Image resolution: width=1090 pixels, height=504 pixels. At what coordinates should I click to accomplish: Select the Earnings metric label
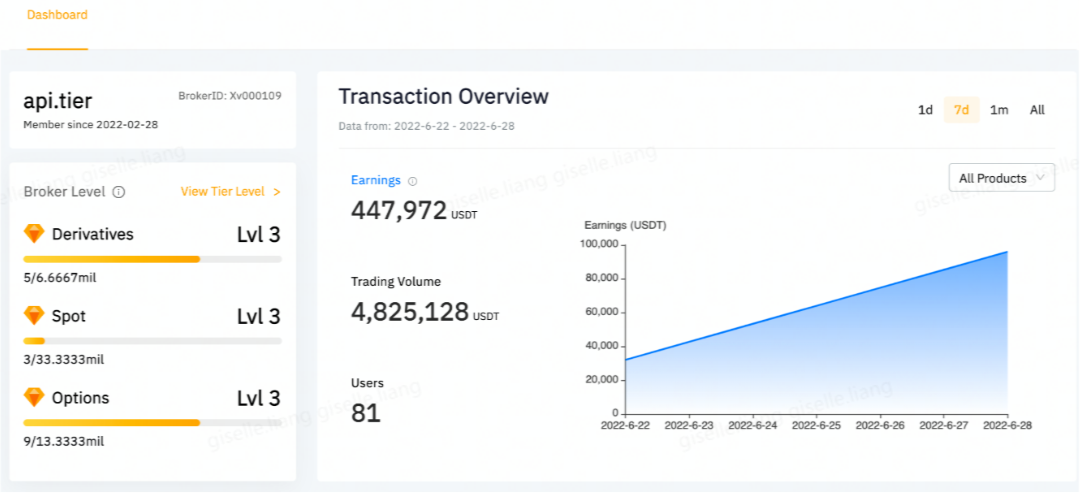click(x=375, y=180)
